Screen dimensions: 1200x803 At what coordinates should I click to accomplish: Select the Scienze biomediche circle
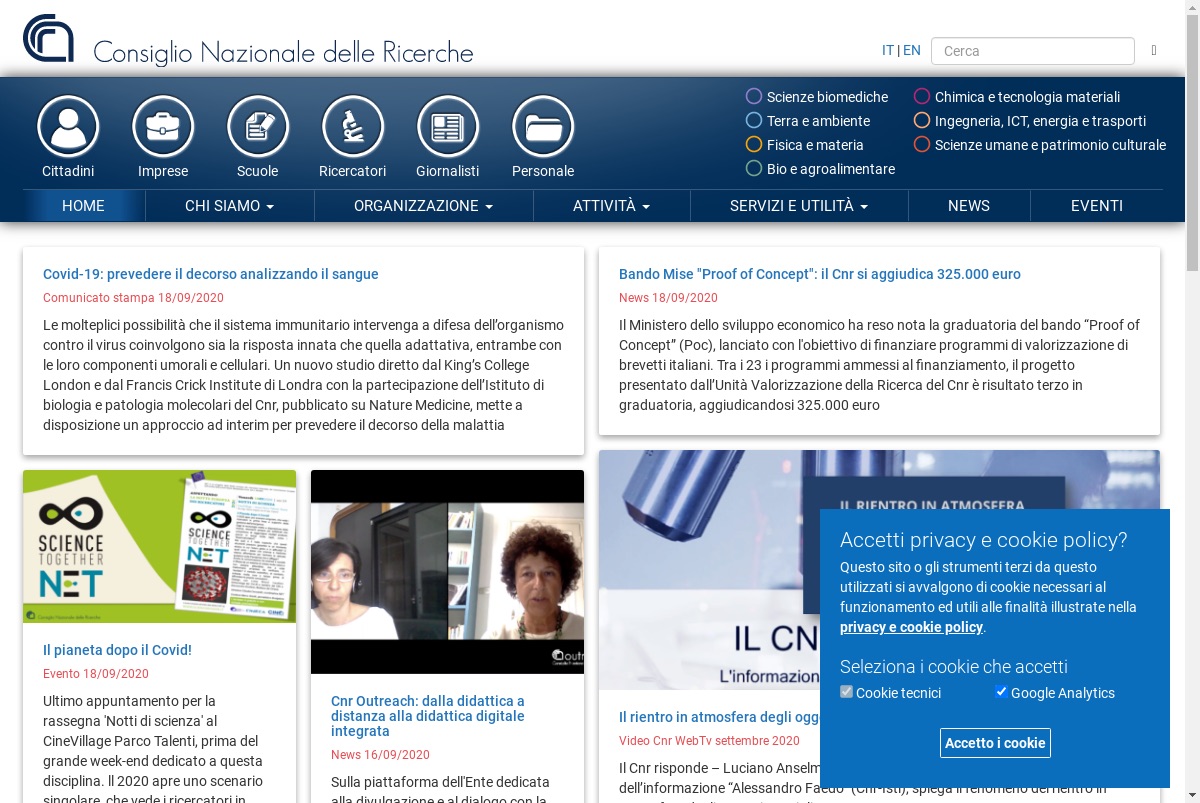click(x=754, y=97)
